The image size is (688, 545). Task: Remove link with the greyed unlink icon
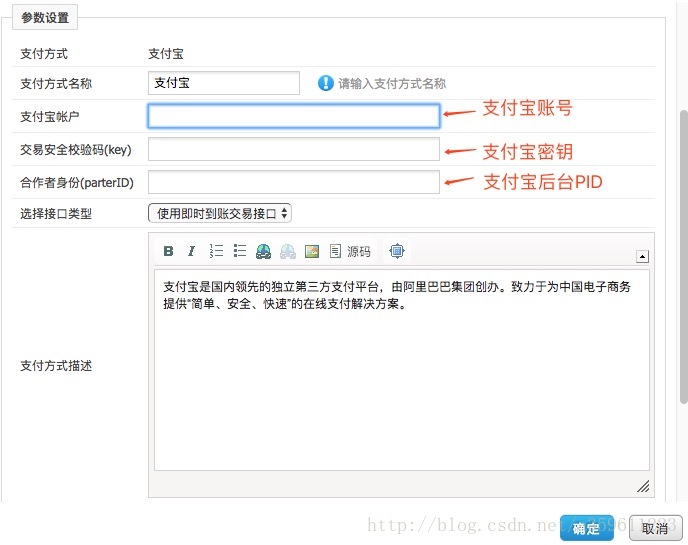point(288,251)
